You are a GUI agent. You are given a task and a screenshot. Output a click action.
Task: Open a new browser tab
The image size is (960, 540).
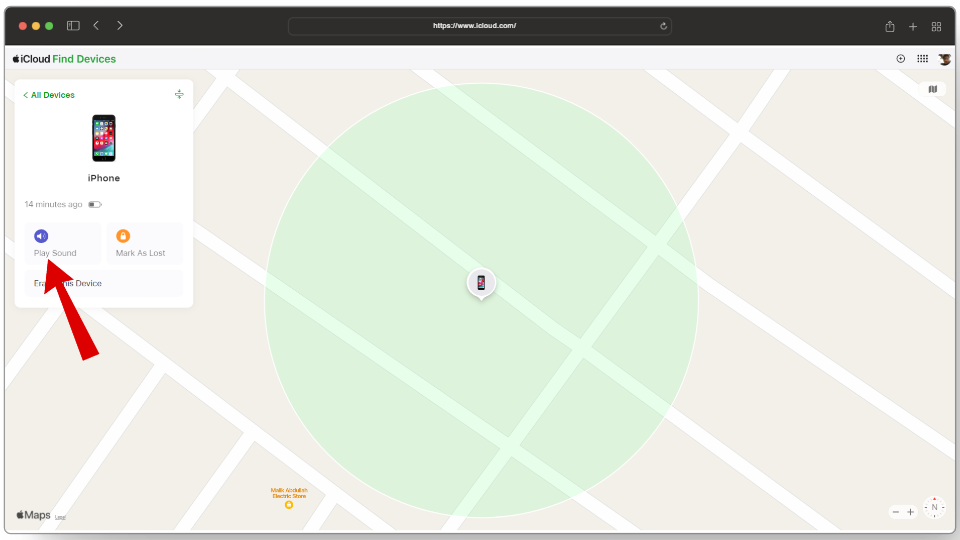pyautogui.click(x=913, y=26)
